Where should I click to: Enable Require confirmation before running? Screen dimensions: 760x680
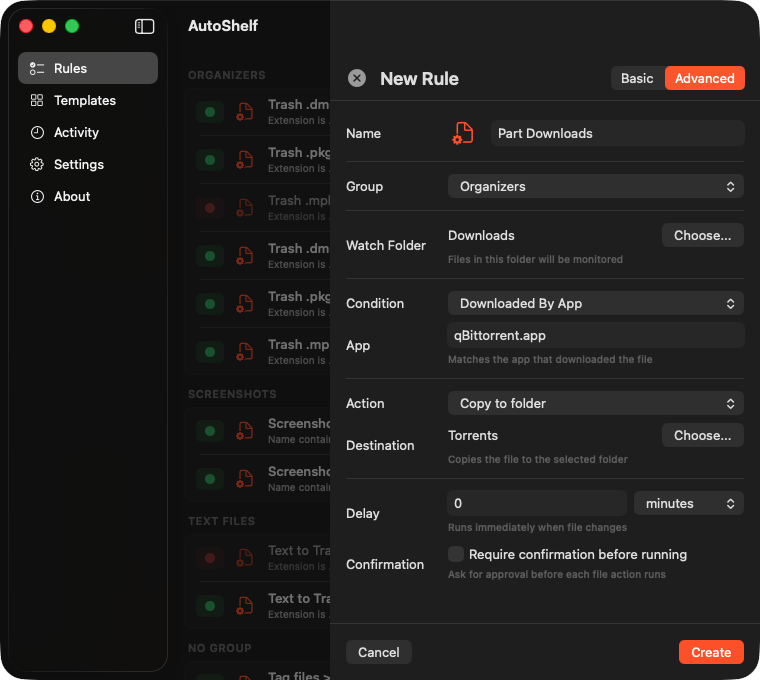[x=456, y=554]
